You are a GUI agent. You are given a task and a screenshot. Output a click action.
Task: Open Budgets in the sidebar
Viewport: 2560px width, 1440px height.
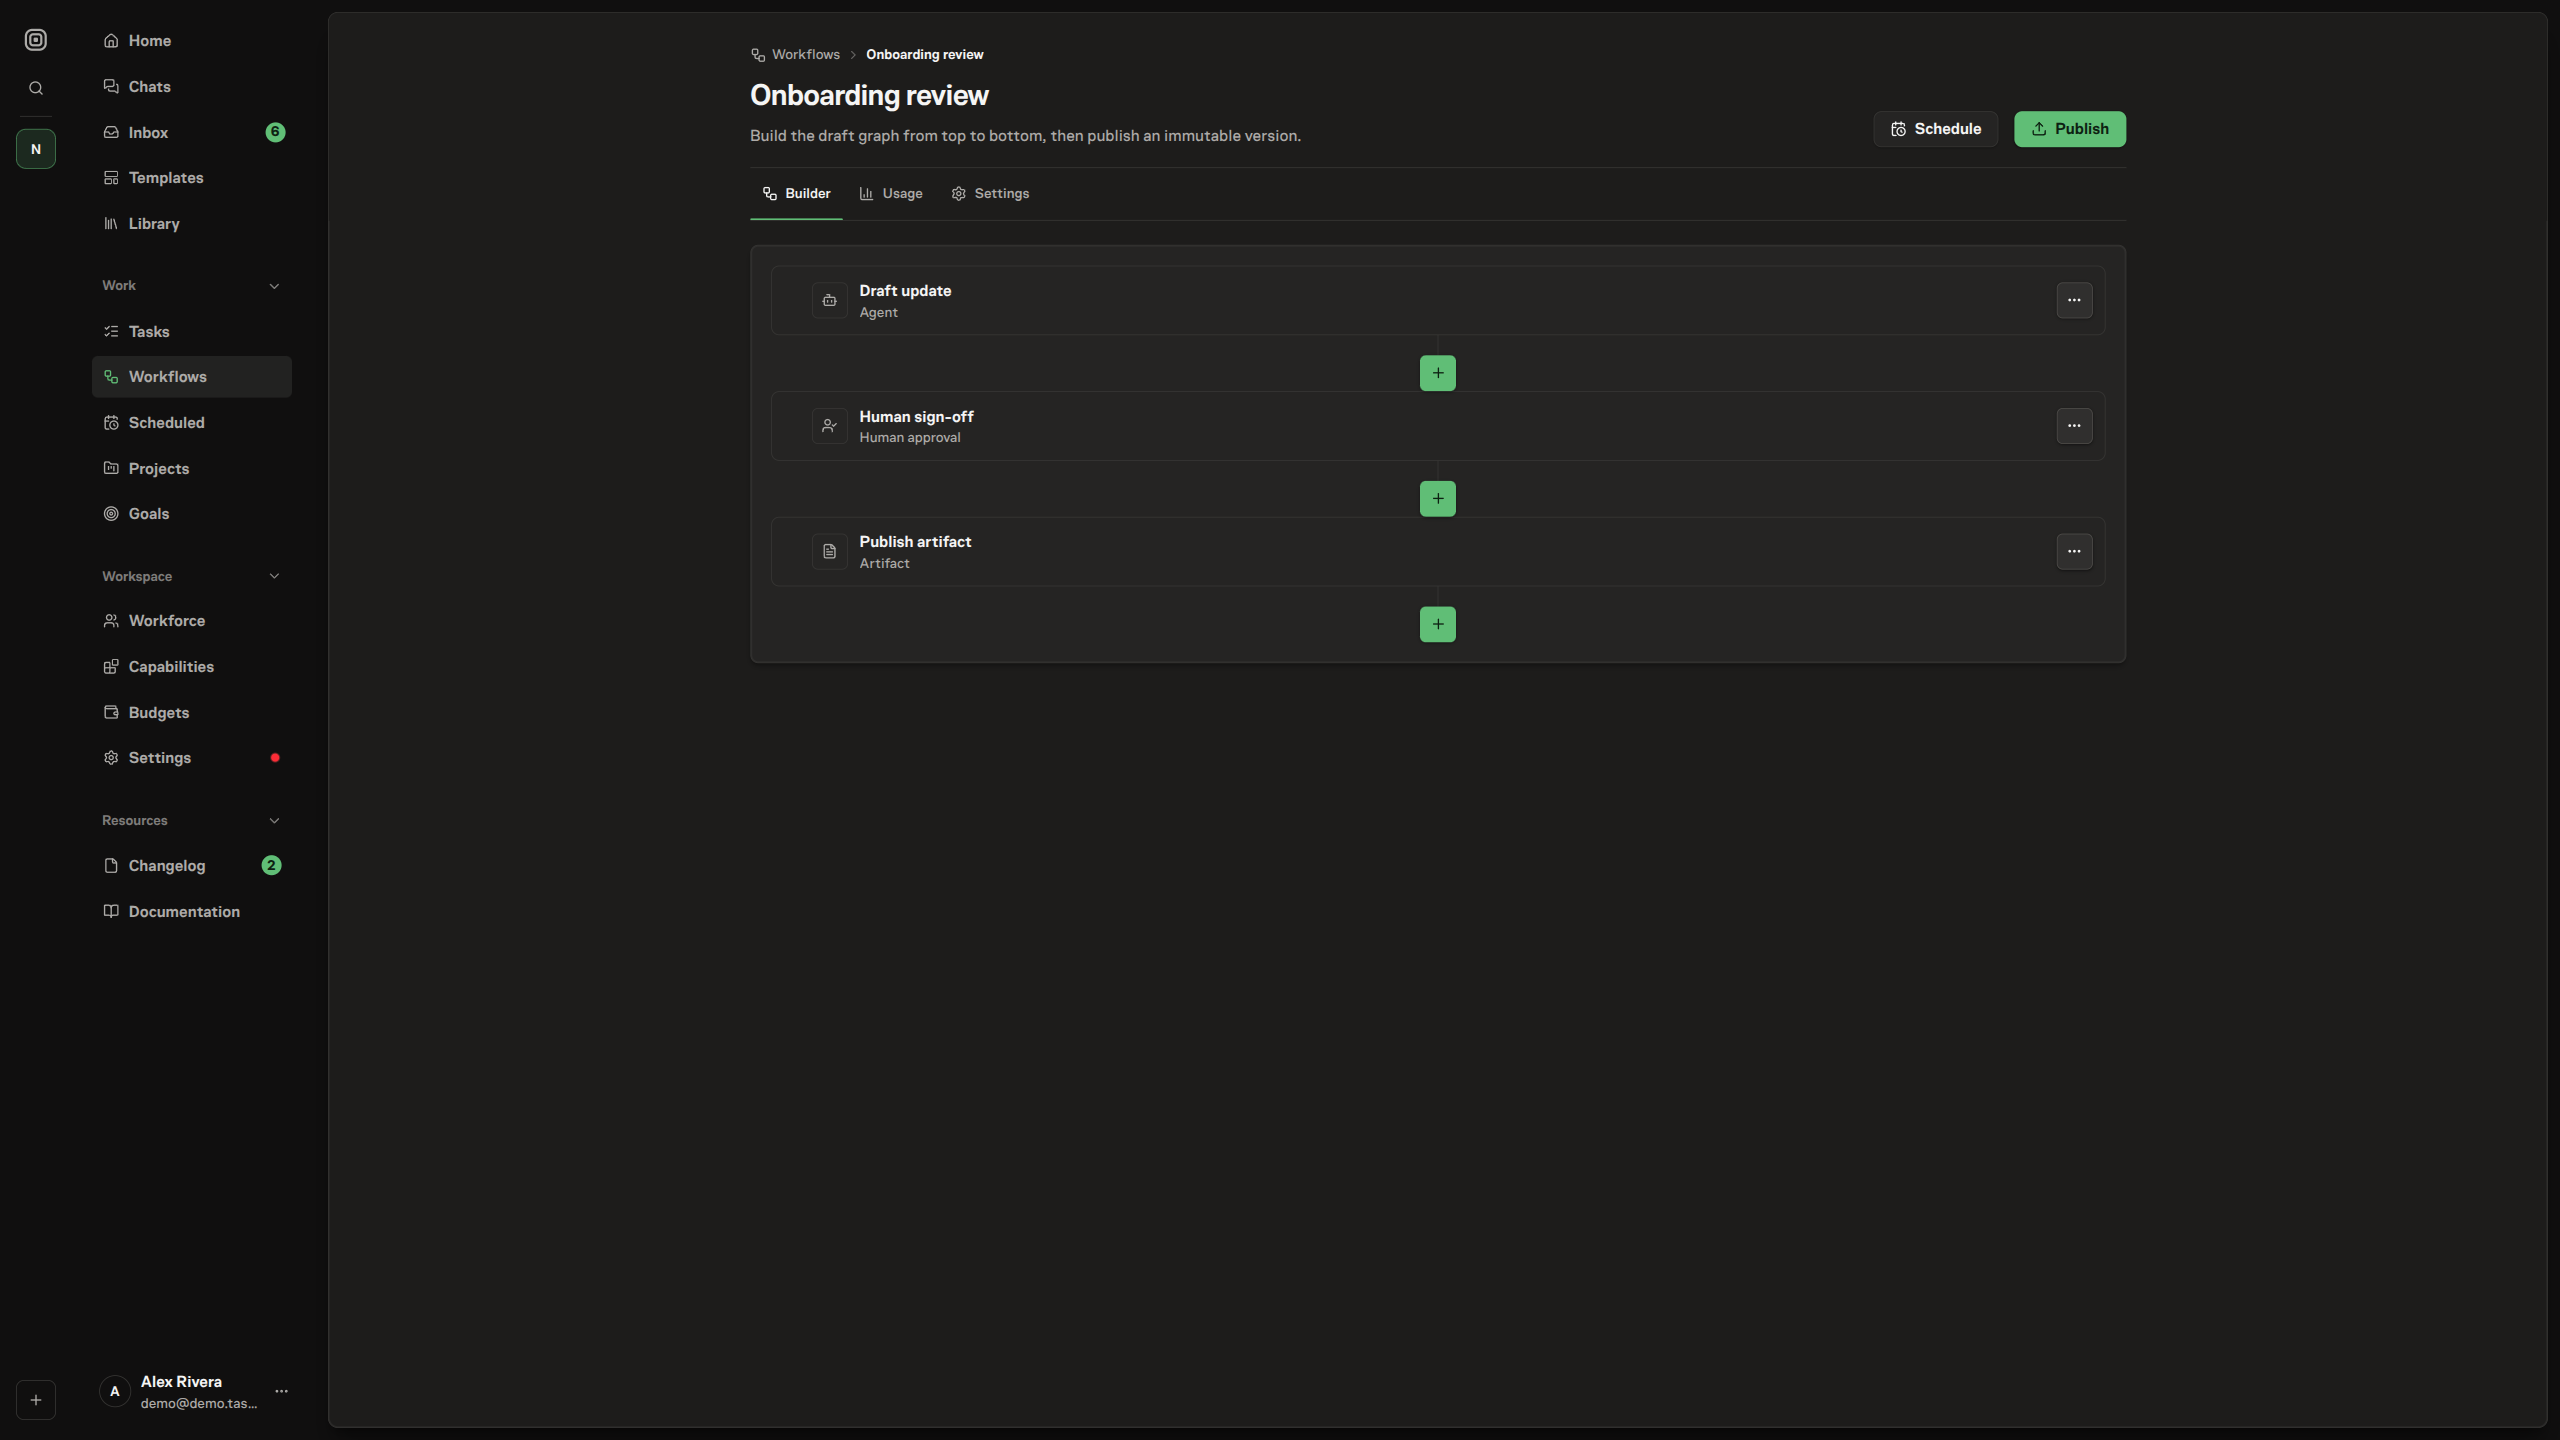192,713
